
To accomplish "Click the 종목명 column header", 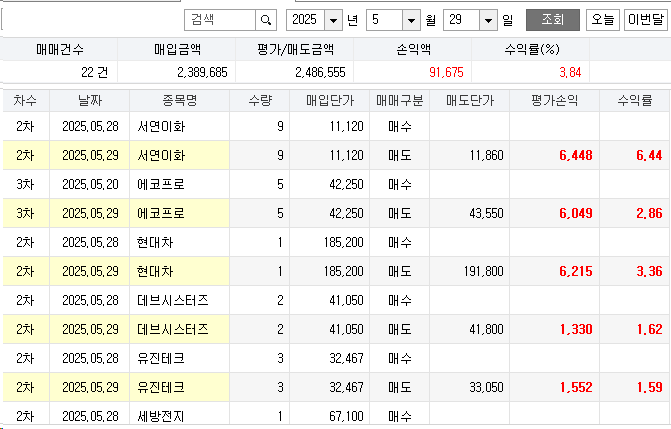I will pos(180,100).
